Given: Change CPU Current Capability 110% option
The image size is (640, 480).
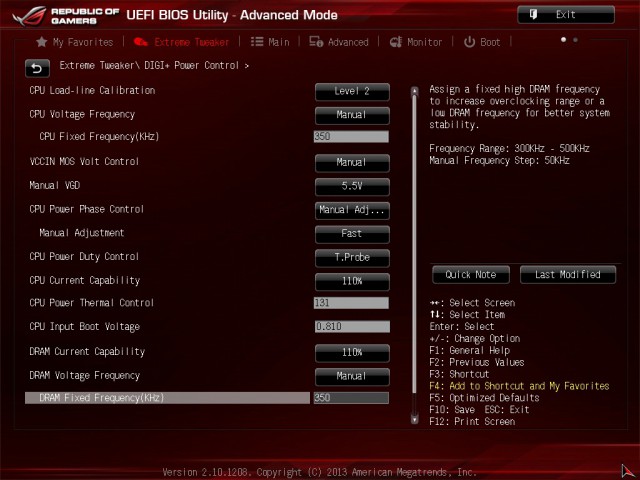Looking at the screenshot, I should coord(352,281).
